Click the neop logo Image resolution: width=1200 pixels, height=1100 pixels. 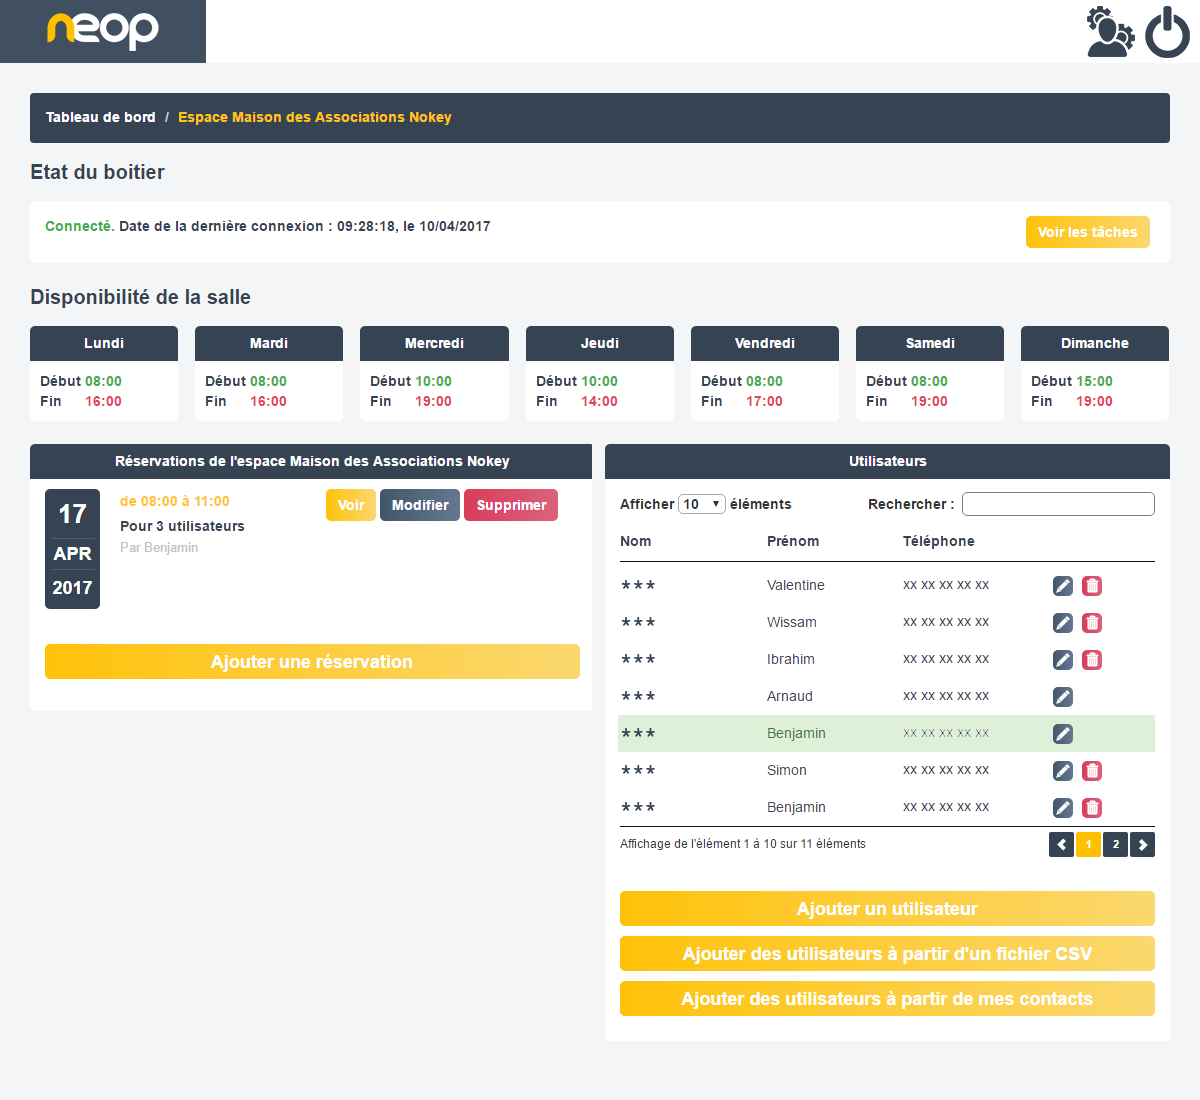103,30
